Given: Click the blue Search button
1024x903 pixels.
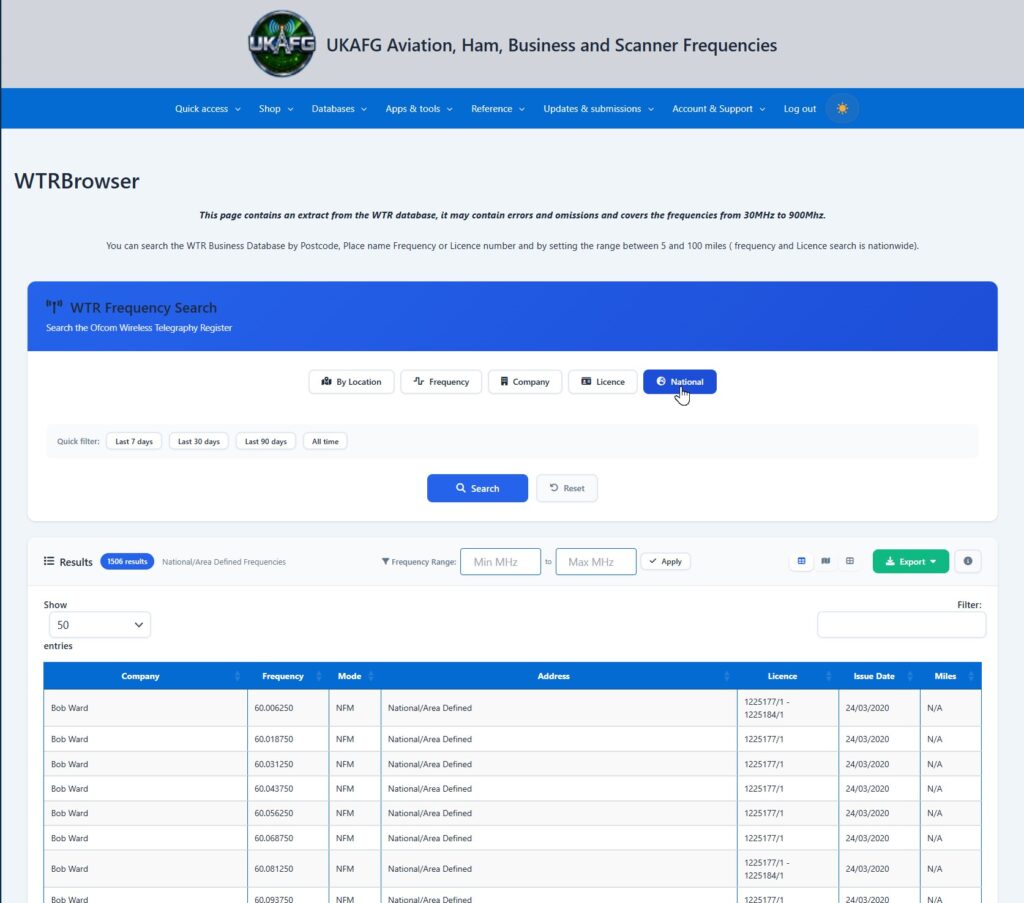Looking at the screenshot, I should (477, 488).
